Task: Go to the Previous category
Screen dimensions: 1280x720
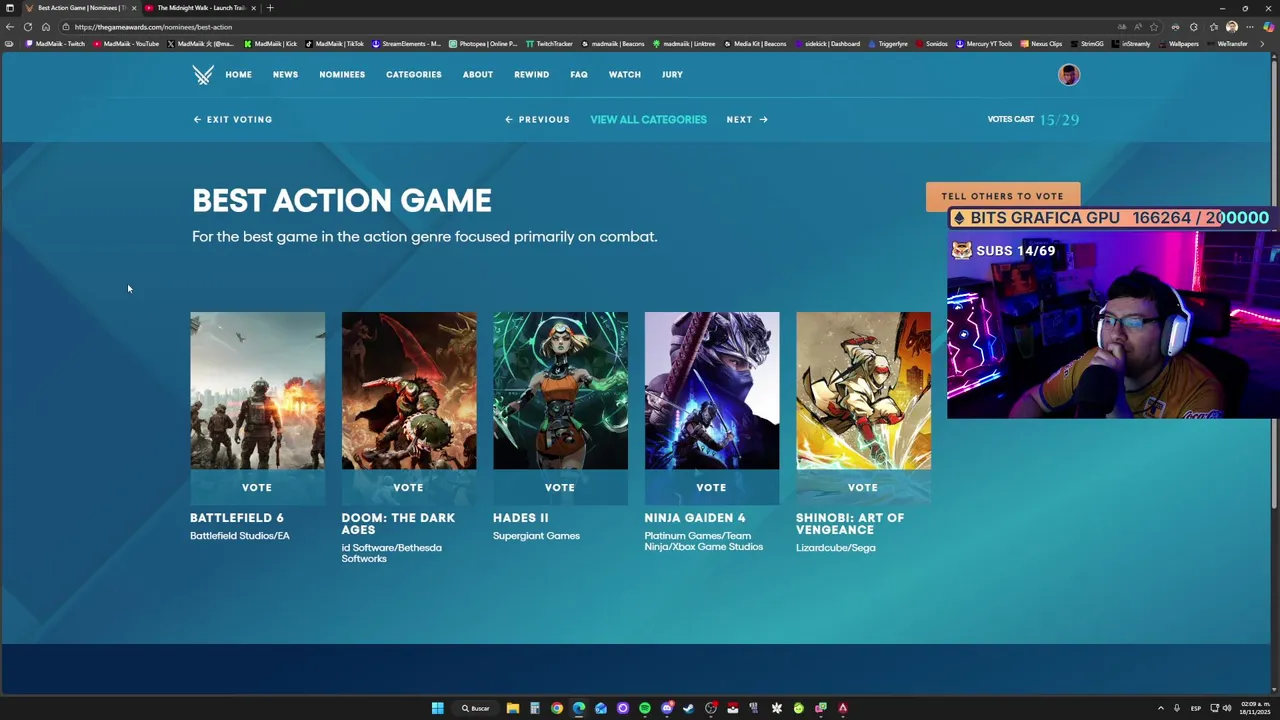Action: click(537, 119)
